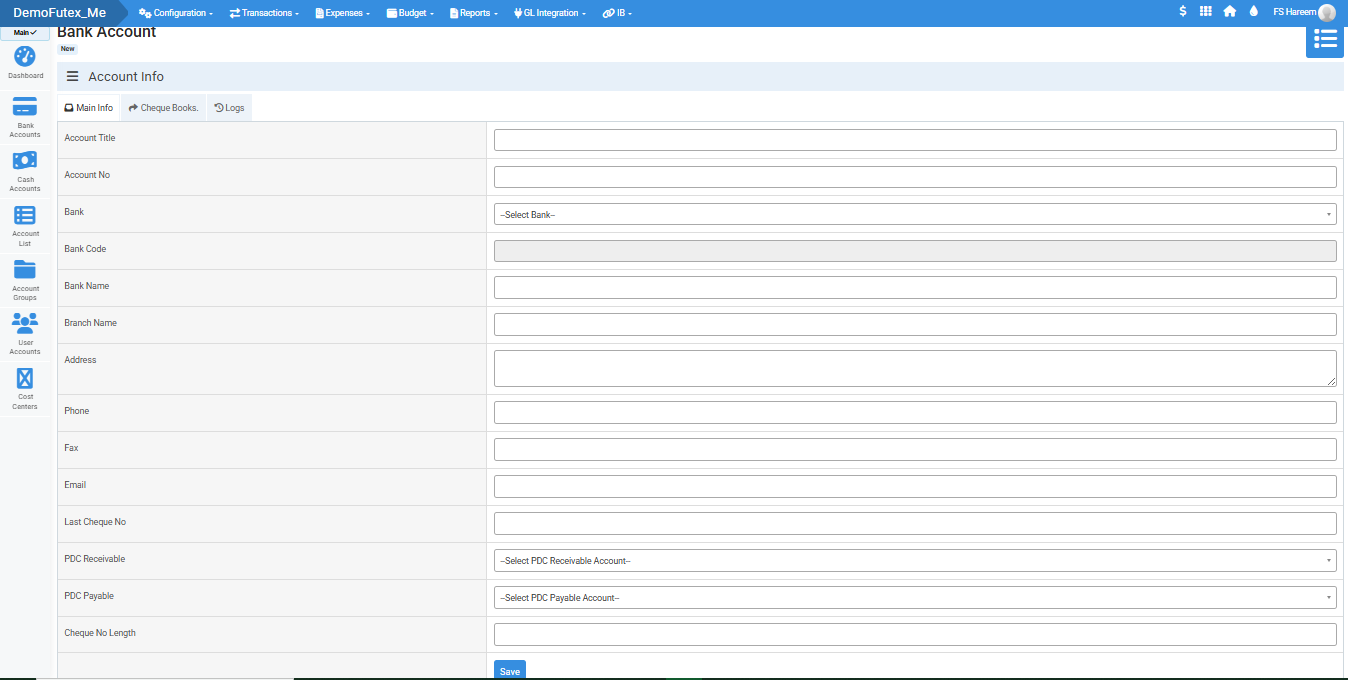Open Account List sidebar icon

point(25,216)
